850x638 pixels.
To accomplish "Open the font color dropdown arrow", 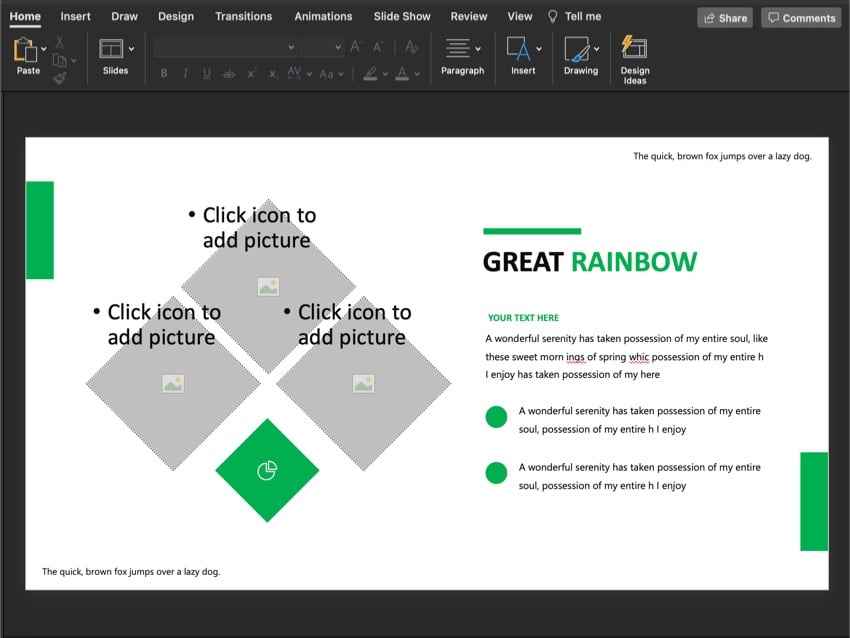I will [x=417, y=74].
